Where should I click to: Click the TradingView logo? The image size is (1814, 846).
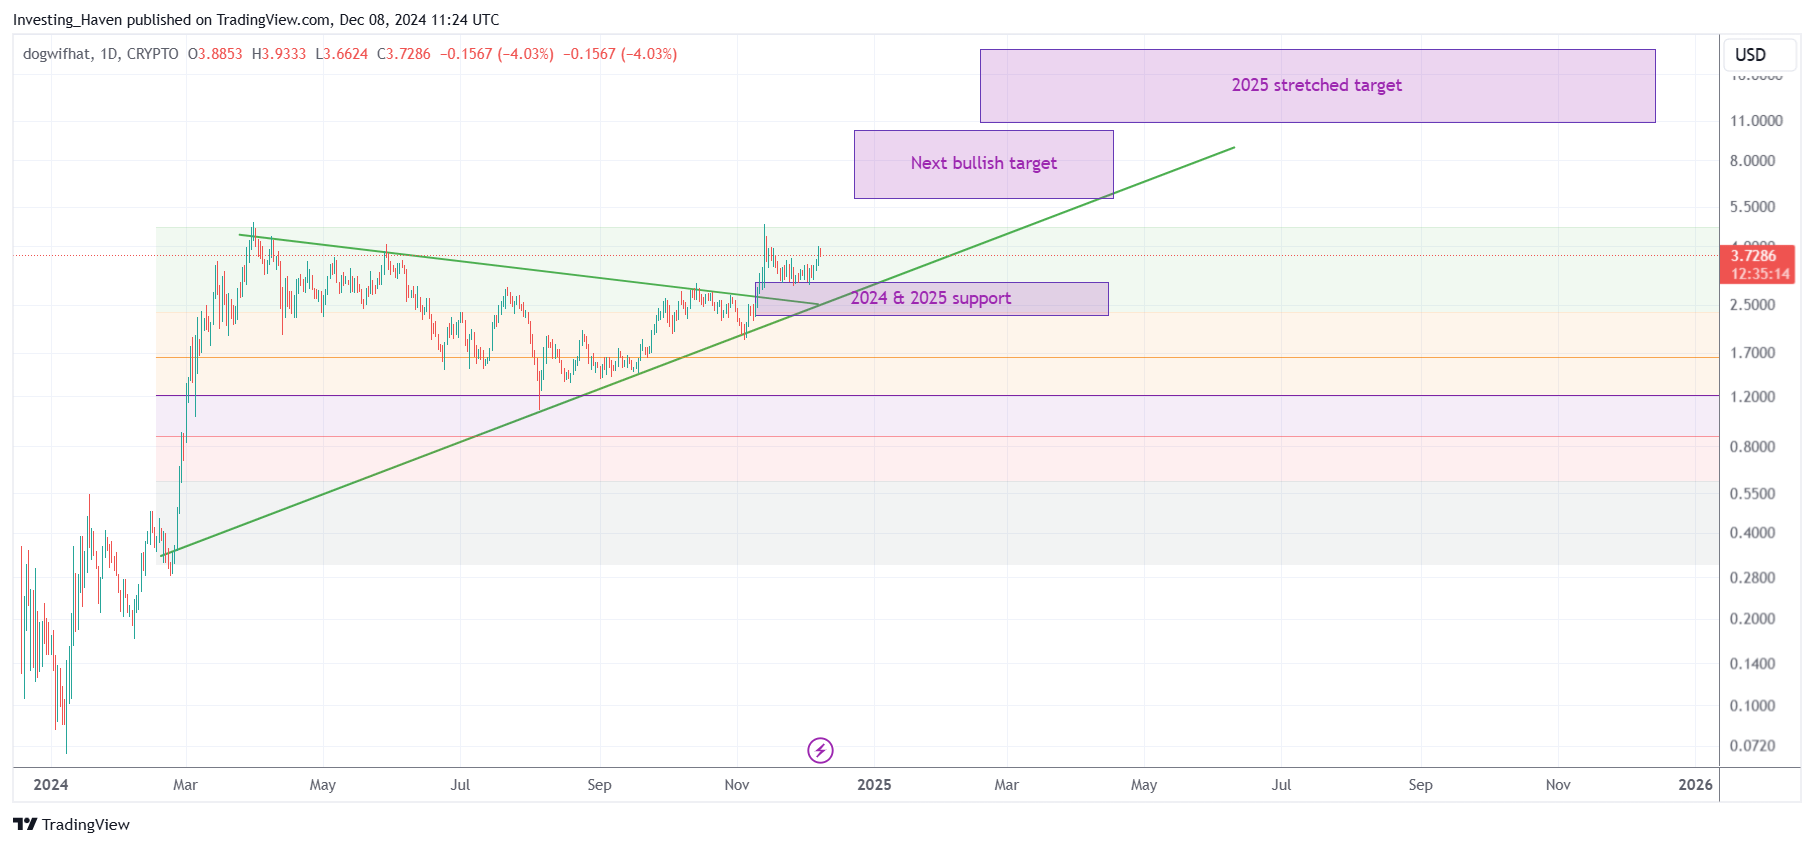(x=72, y=824)
